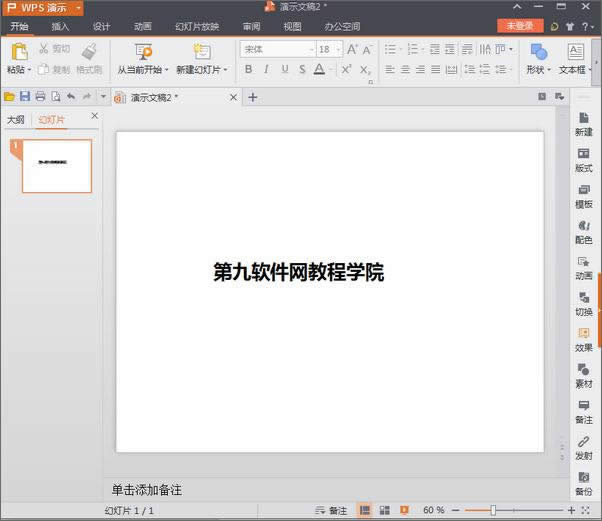Open the font size dropdown showing 18
Screen dimensions: 602x521
[x=337, y=49]
